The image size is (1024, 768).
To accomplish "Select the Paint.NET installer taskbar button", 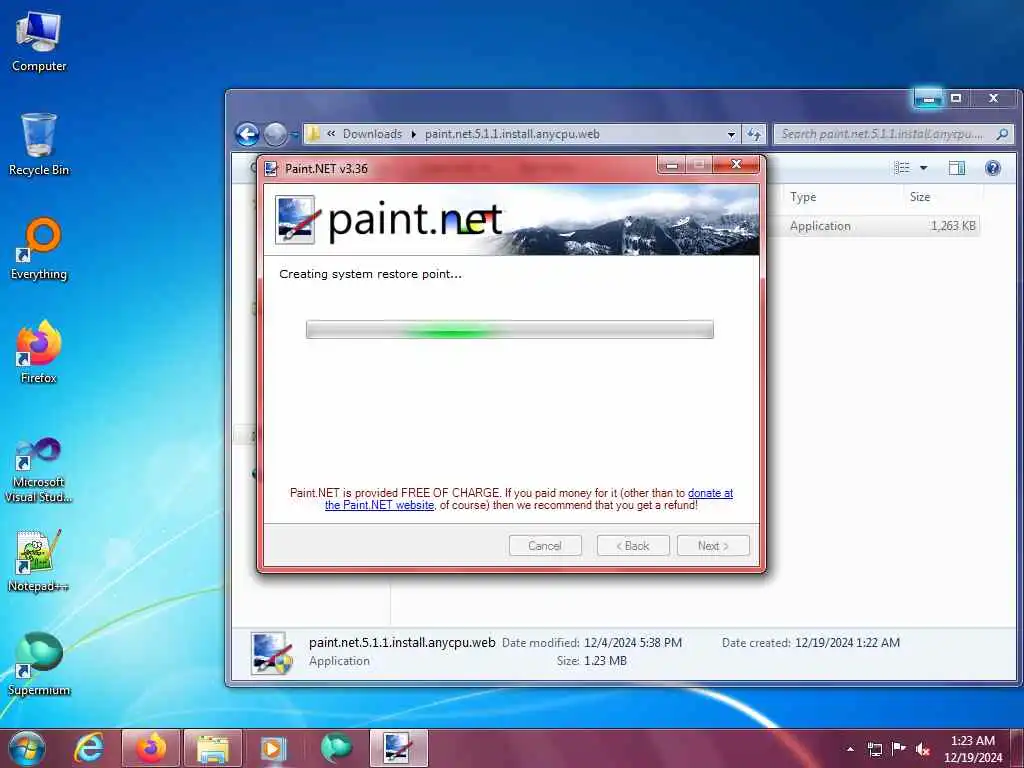I will click(398, 748).
